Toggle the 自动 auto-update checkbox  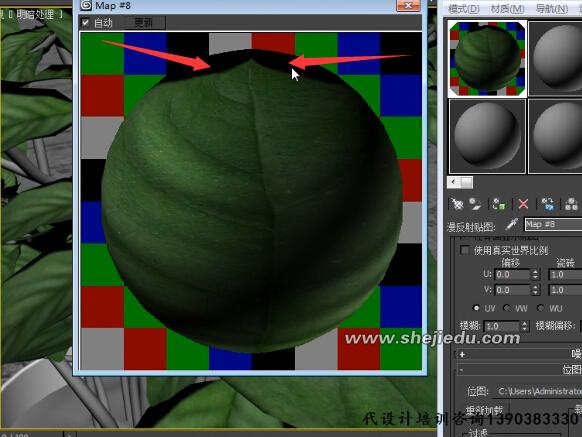click(x=85, y=23)
